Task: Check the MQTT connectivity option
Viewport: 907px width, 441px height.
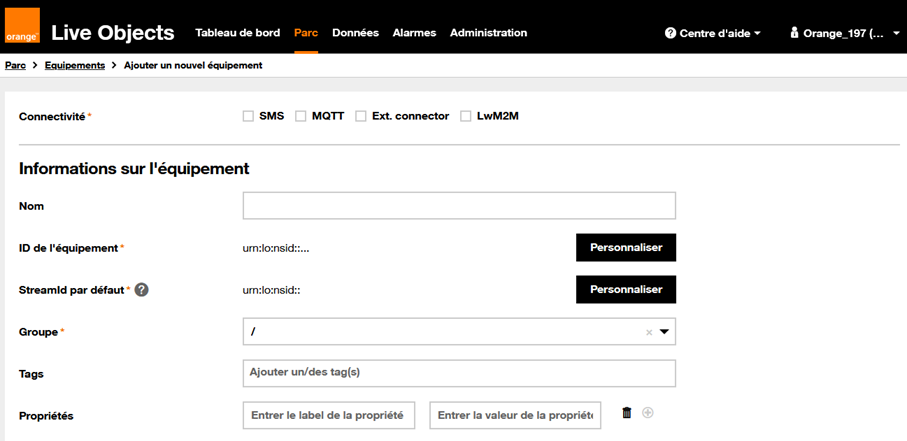Action: pos(301,116)
